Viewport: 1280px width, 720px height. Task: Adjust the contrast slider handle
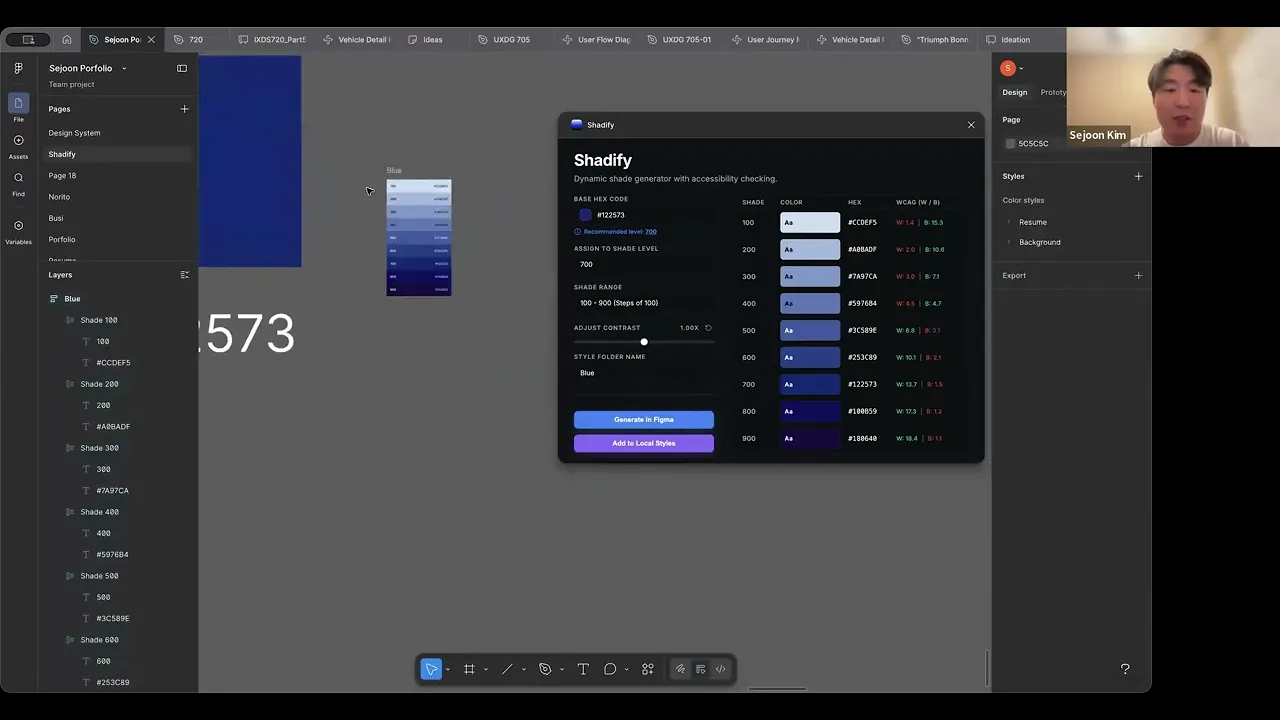click(644, 342)
